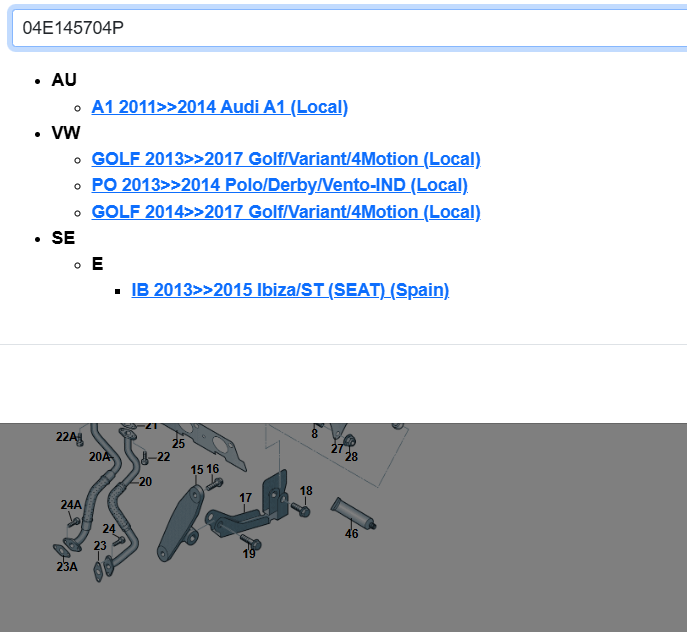Open PO 2013>>2014 Polo/Derby/Vento-IND link

[x=279, y=185]
